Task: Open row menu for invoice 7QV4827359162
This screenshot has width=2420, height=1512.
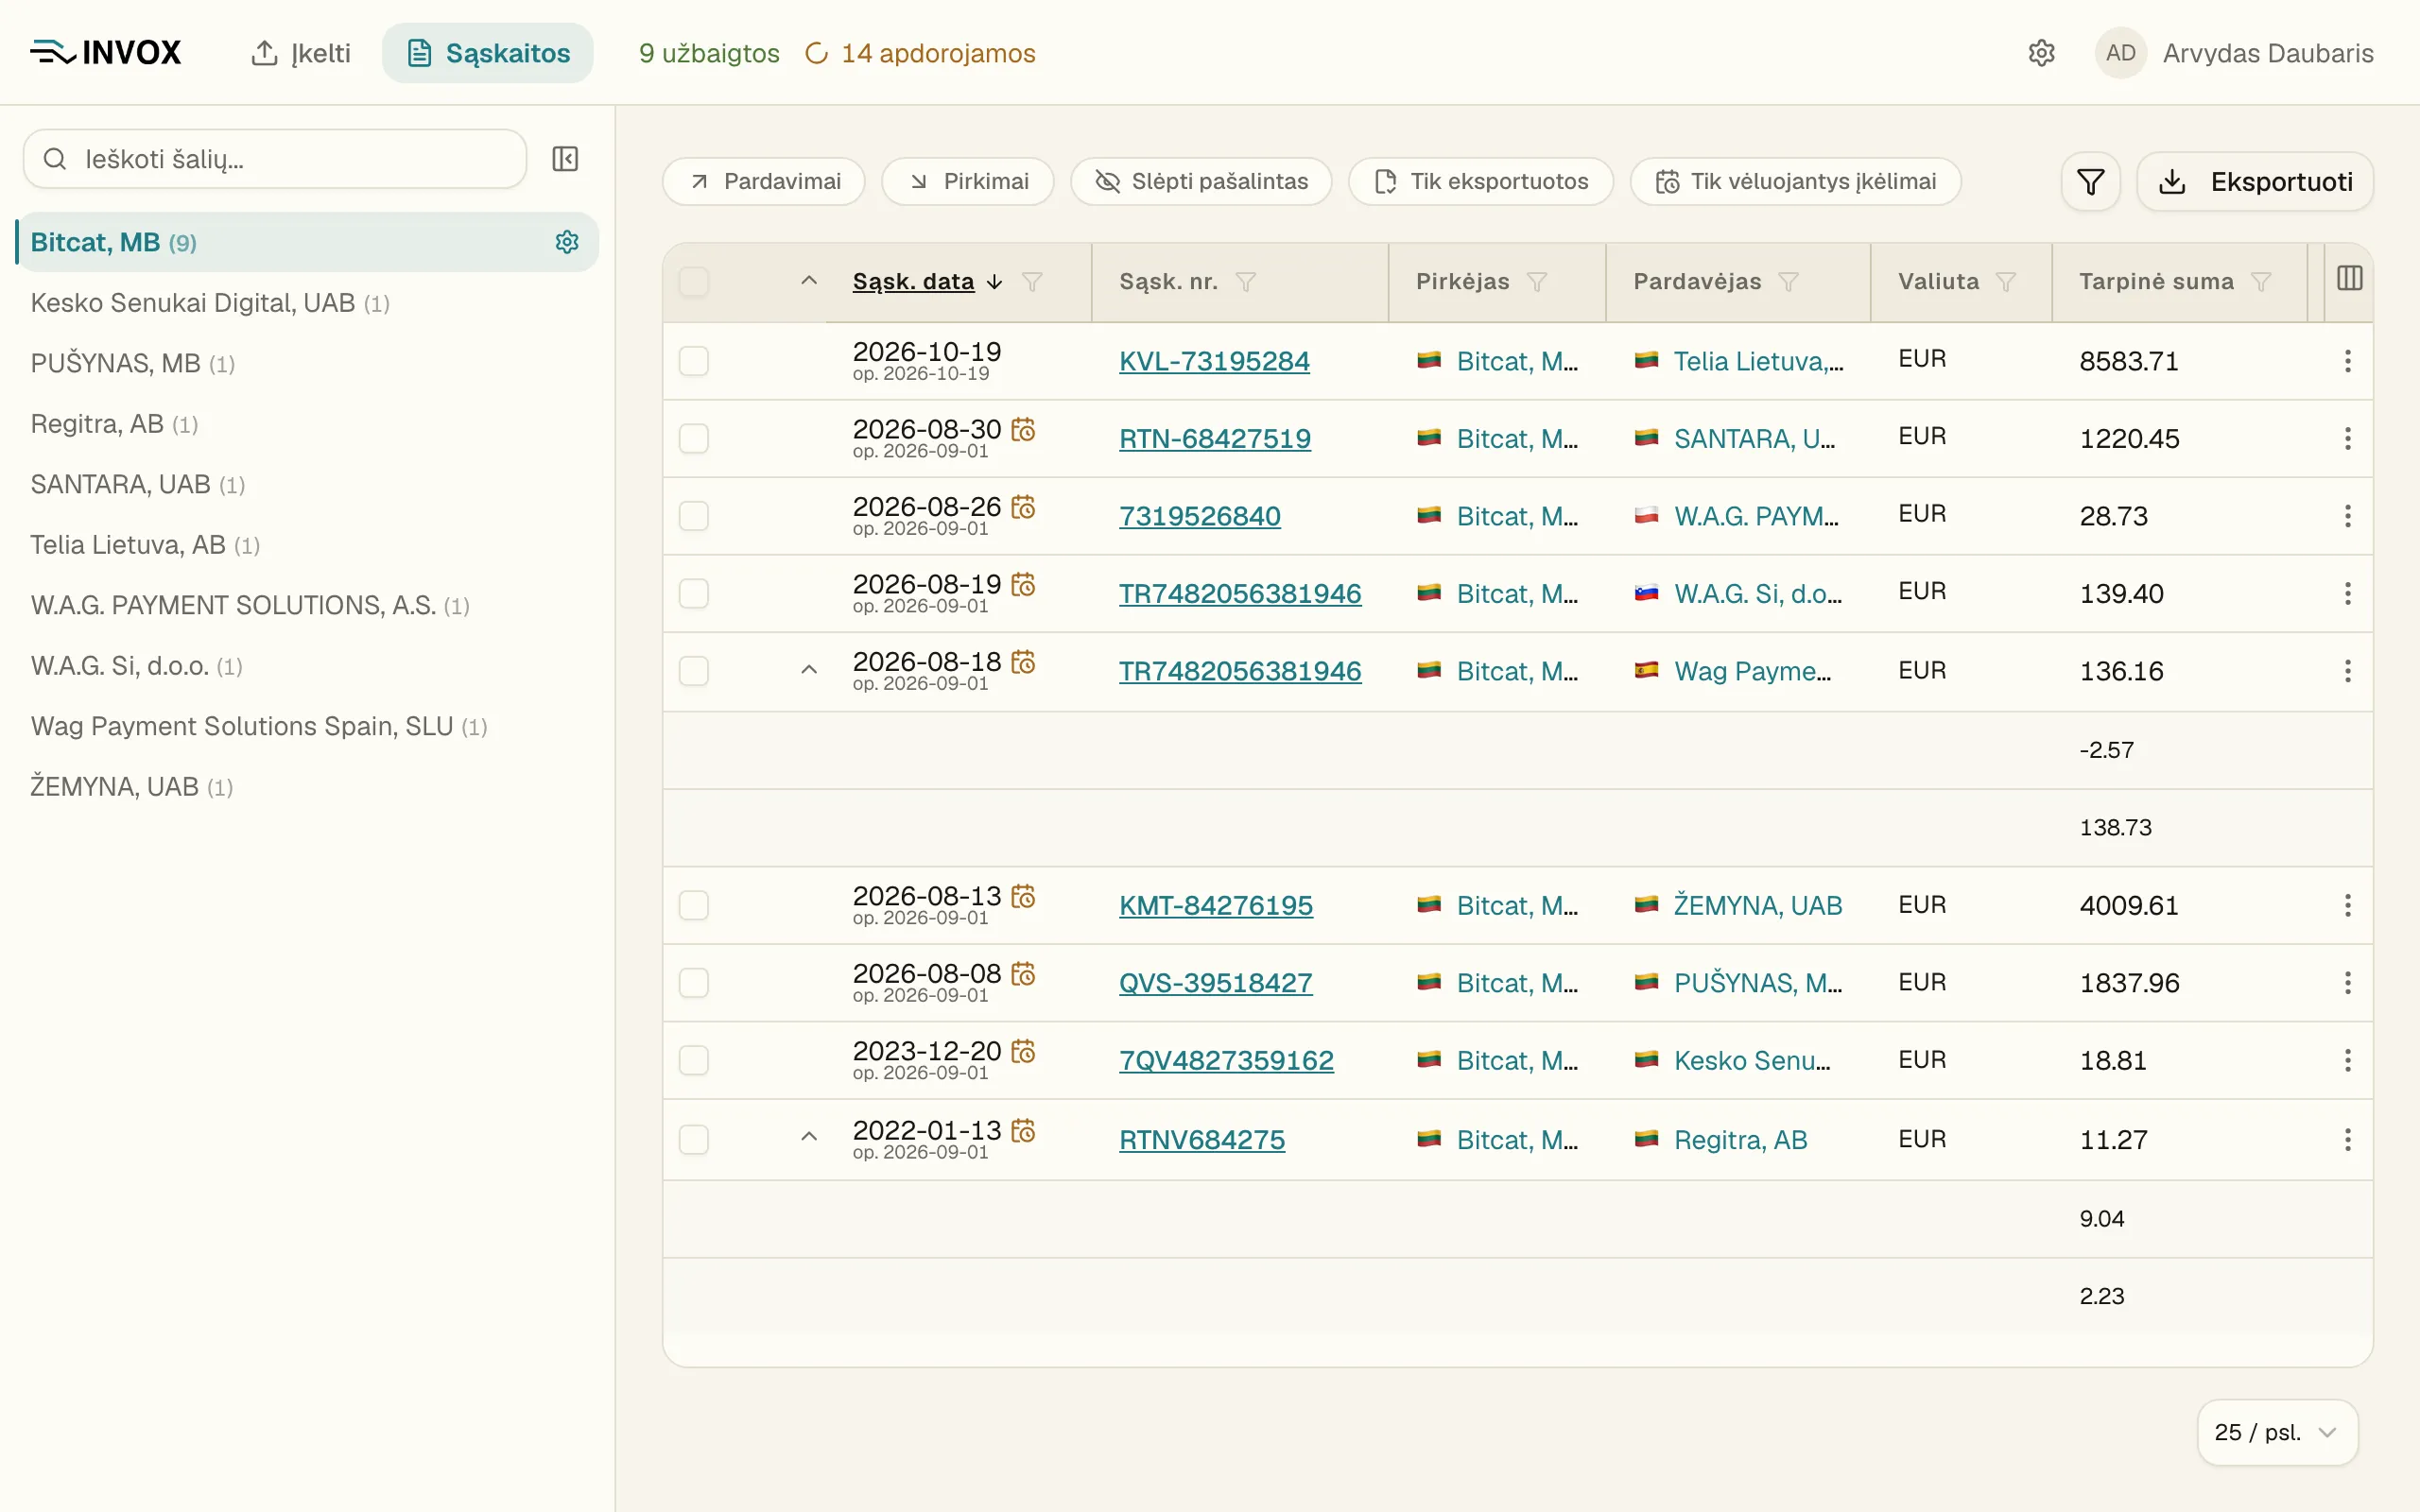Action: (x=2348, y=1060)
